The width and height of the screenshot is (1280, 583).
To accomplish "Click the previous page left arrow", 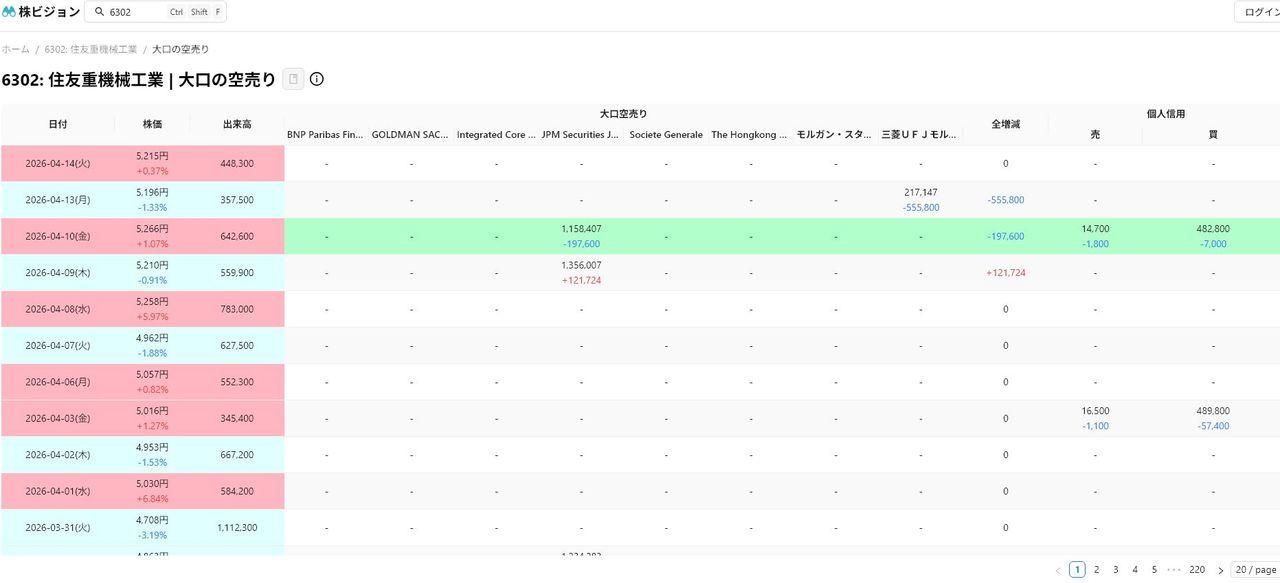I will (1058, 570).
